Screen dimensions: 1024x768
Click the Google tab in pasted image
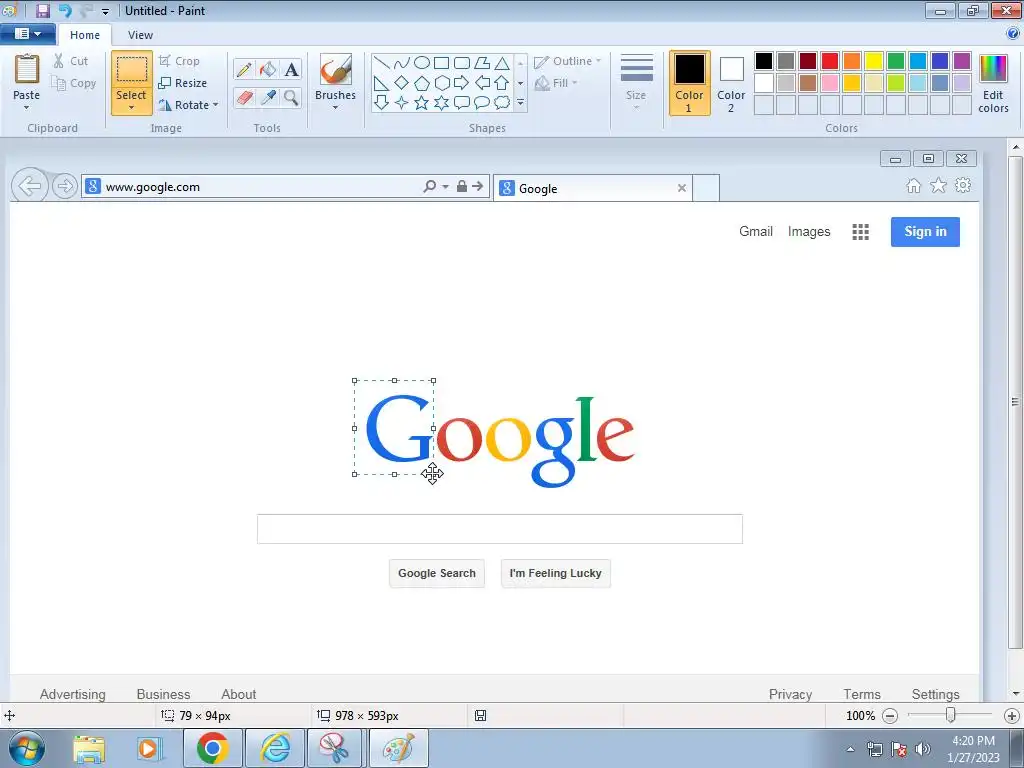pyautogui.click(x=592, y=188)
